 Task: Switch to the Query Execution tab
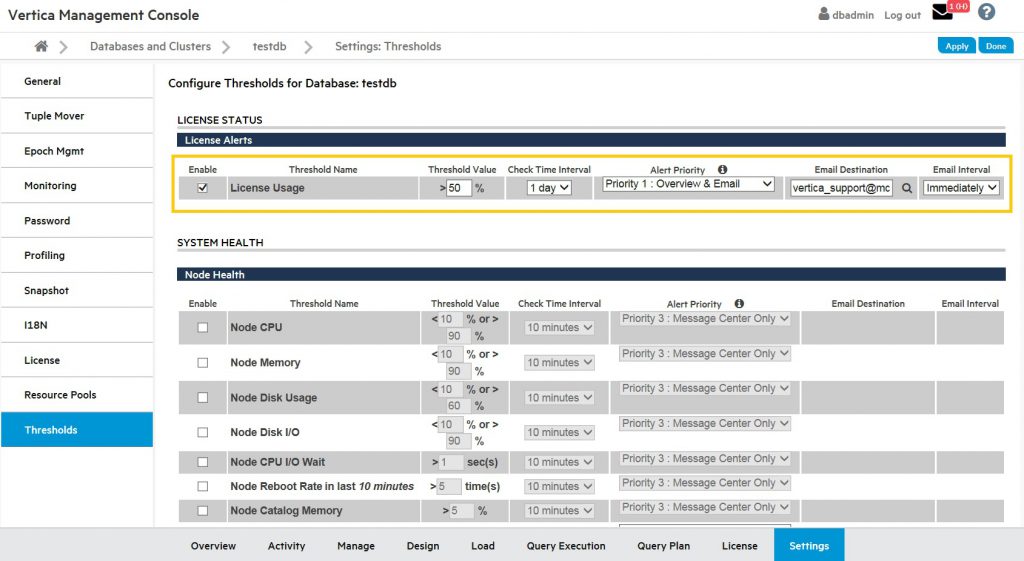(x=566, y=546)
